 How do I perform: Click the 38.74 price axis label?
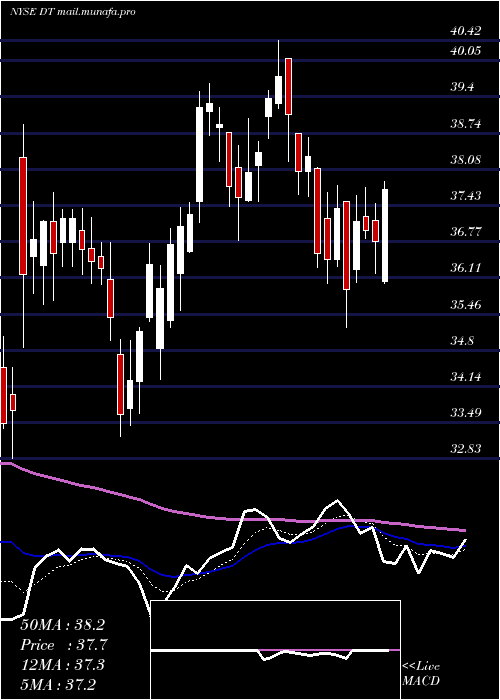[466, 124]
